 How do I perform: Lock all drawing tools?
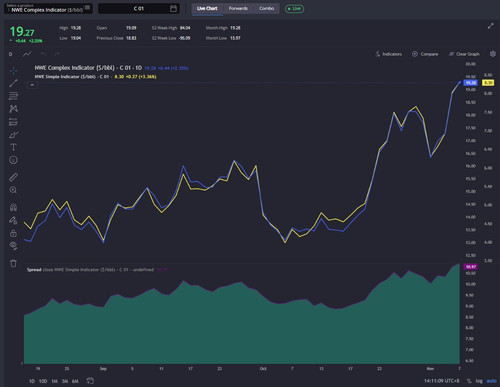click(13, 233)
